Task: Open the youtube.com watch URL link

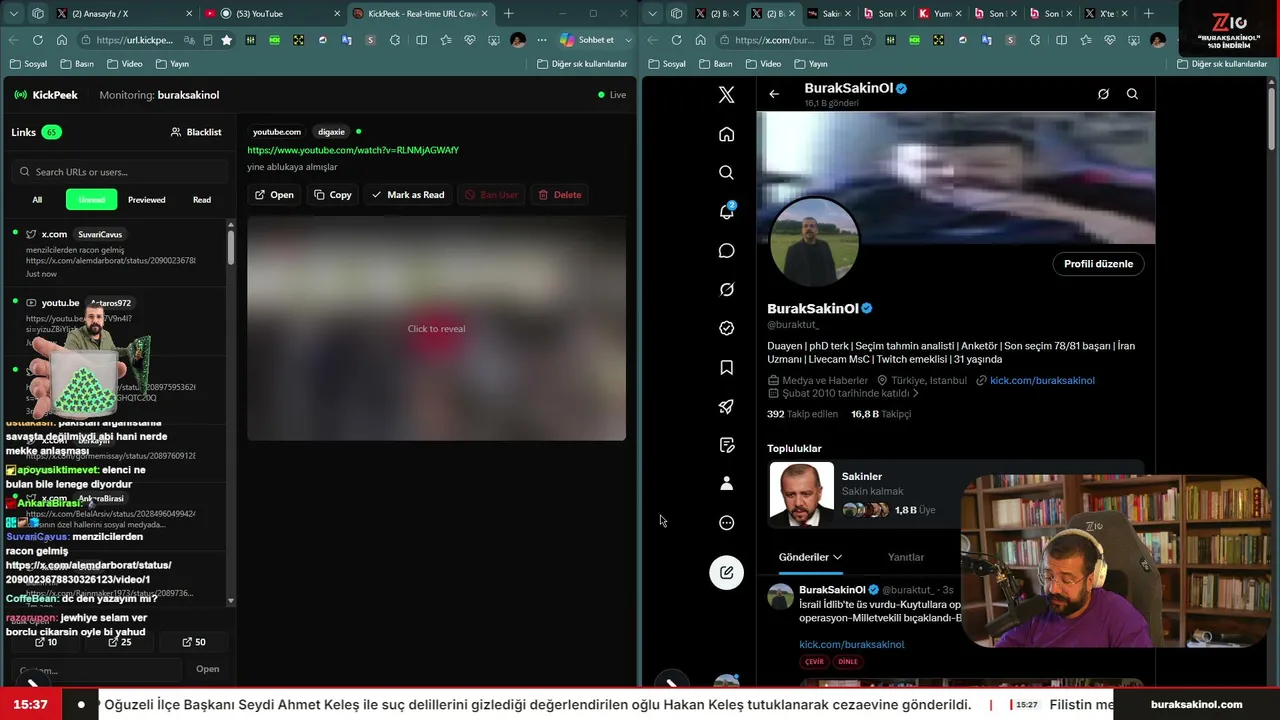Action: pyautogui.click(x=353, y=150)
